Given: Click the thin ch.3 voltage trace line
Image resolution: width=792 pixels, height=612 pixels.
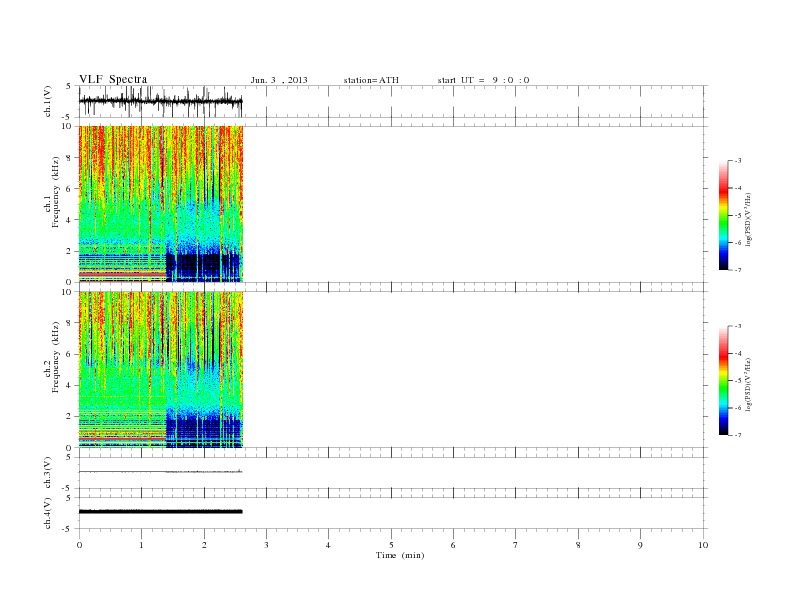Looking at the screenshot, I should click(x=161, y=472).
